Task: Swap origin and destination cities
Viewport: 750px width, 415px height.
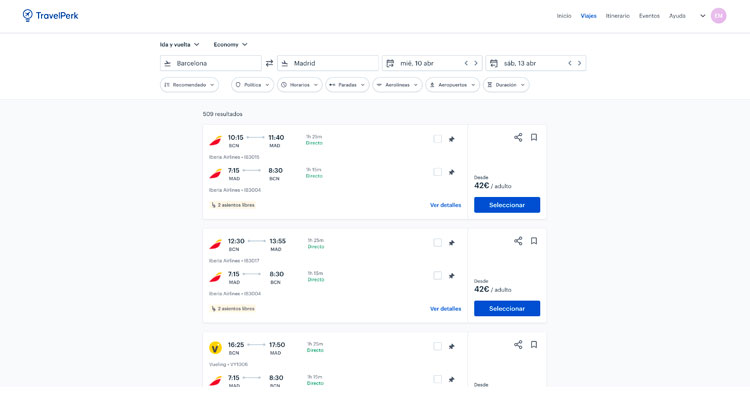Action: tap(269, 63)
